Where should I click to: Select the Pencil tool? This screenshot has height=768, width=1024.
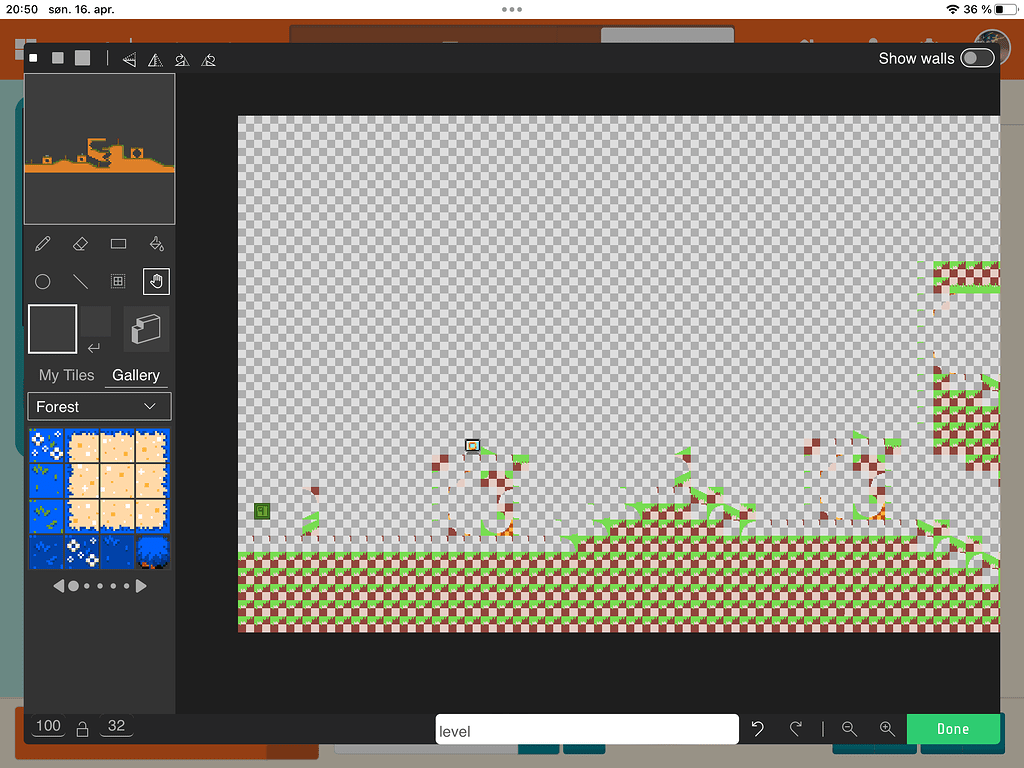[x=43, y=243]
